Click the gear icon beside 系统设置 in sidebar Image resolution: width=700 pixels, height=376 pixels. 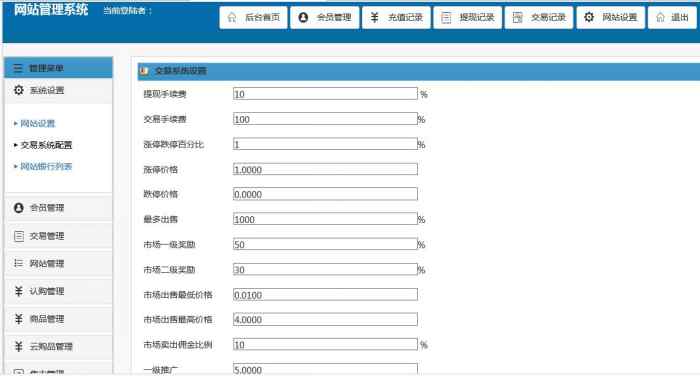[18, 90]
